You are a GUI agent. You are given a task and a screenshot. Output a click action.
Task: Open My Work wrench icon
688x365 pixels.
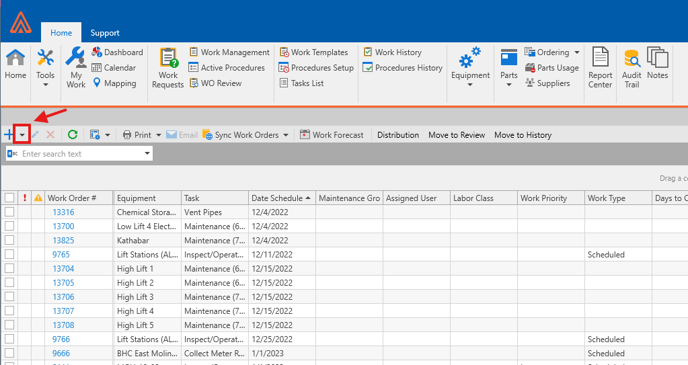[x=75, y=58]
